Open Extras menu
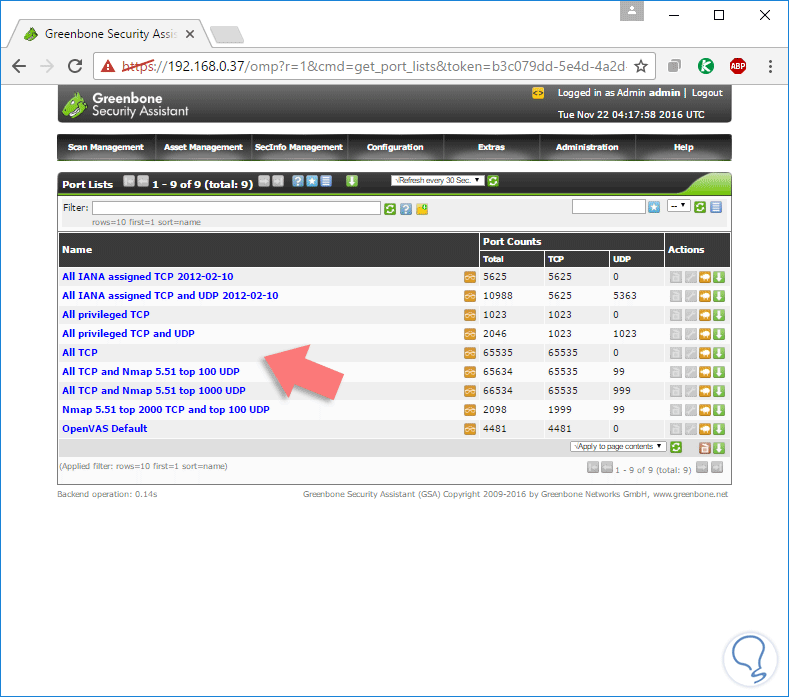This screenshot has width=789, height=697. pos(491,147)
